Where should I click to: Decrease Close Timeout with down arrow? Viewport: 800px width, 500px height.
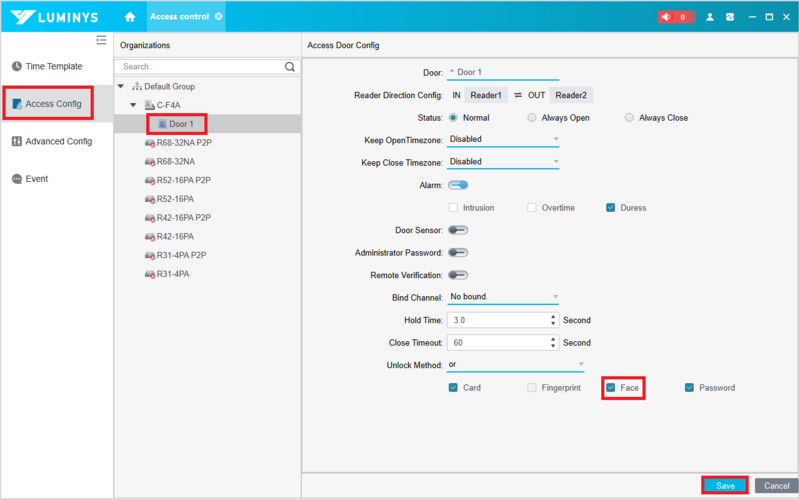(553, 346)
